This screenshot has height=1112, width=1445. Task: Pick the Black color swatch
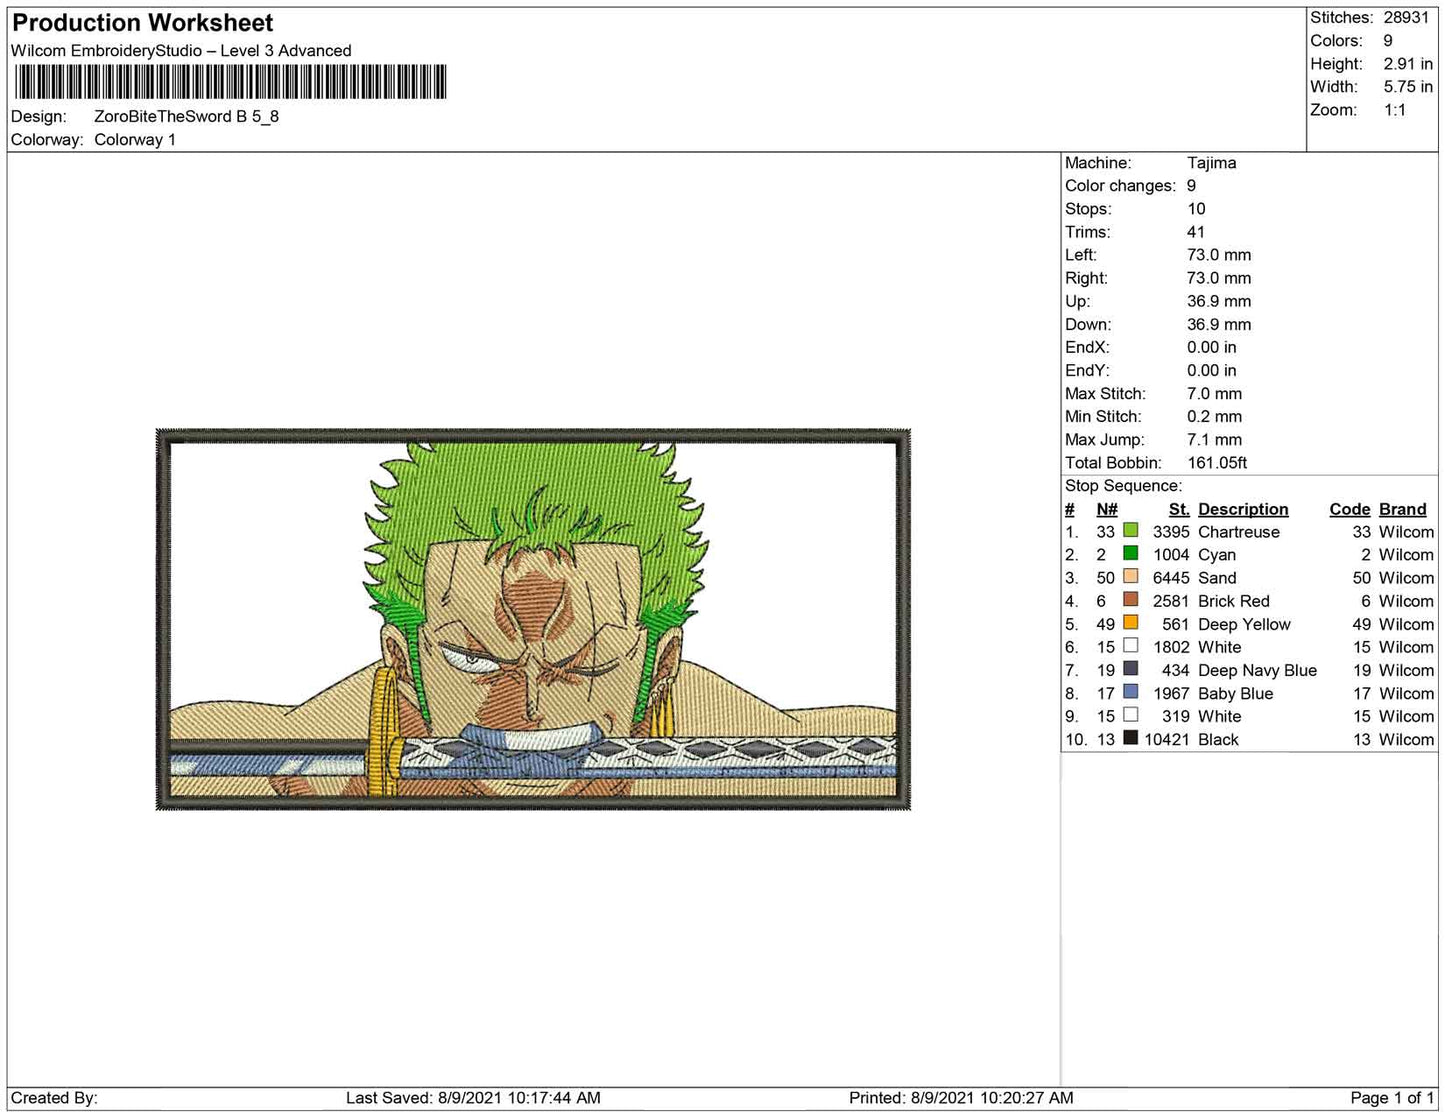coord(1130,738)
